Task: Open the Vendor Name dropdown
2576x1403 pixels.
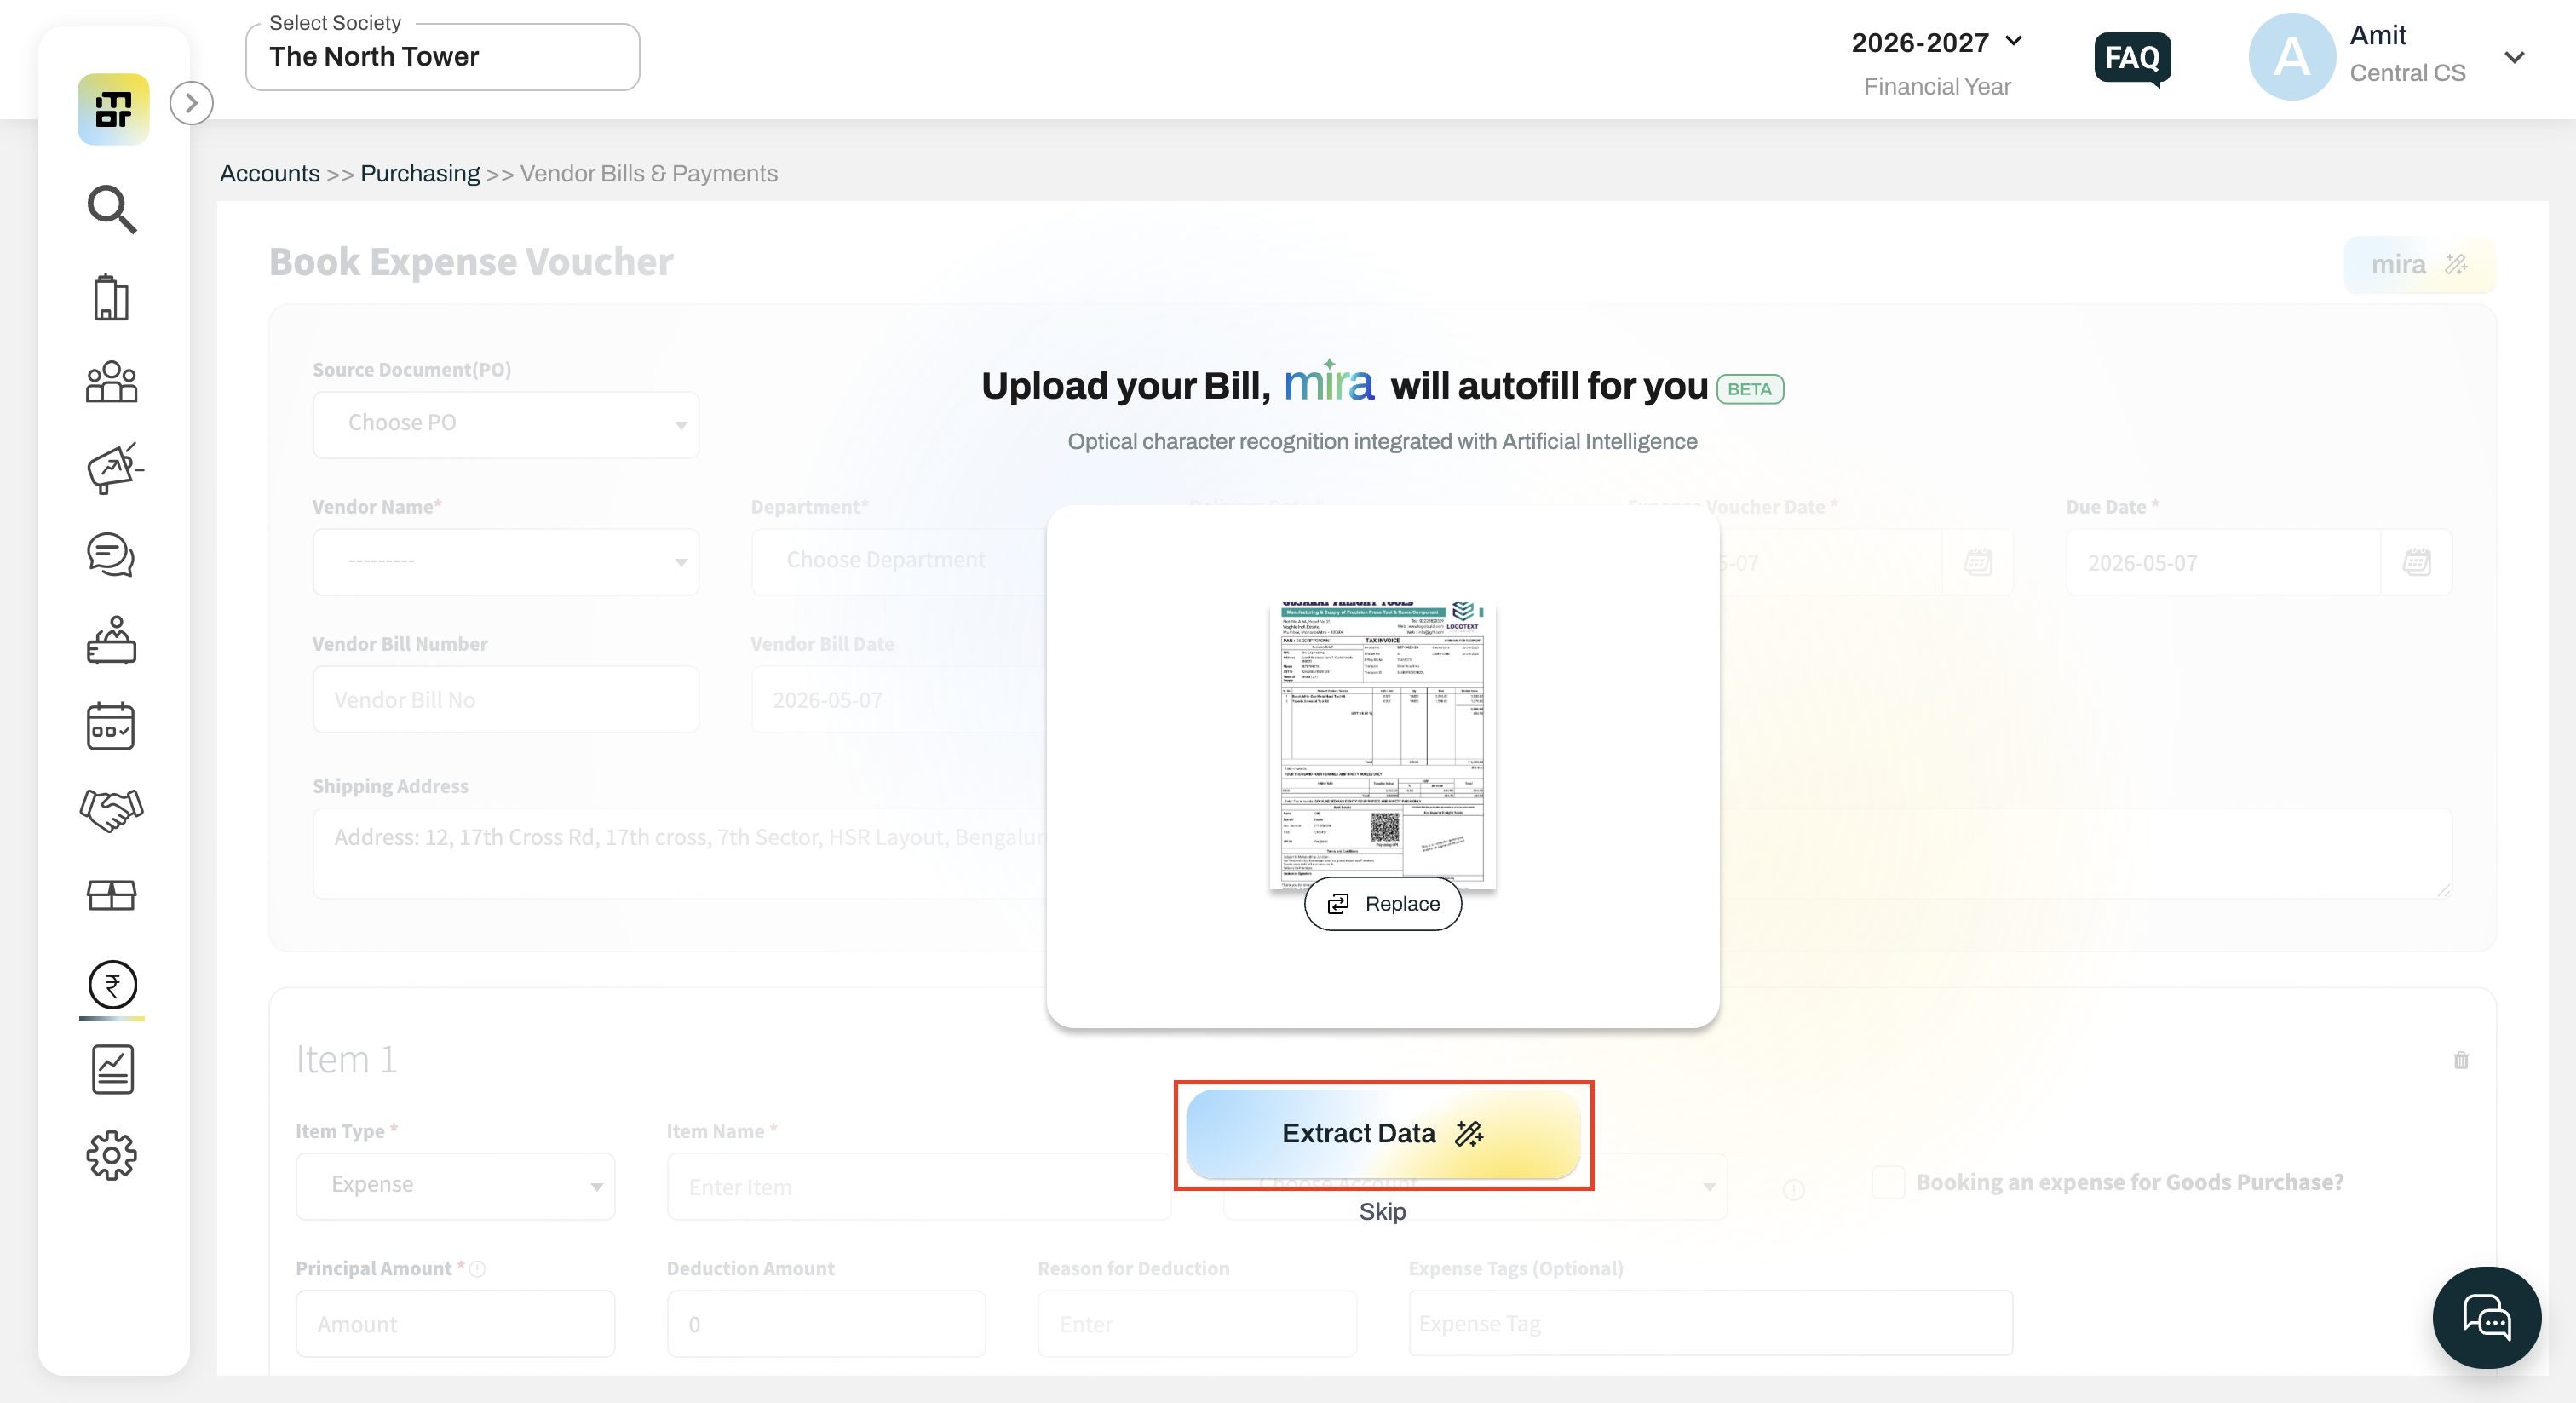Action: [x=506, y=562]
